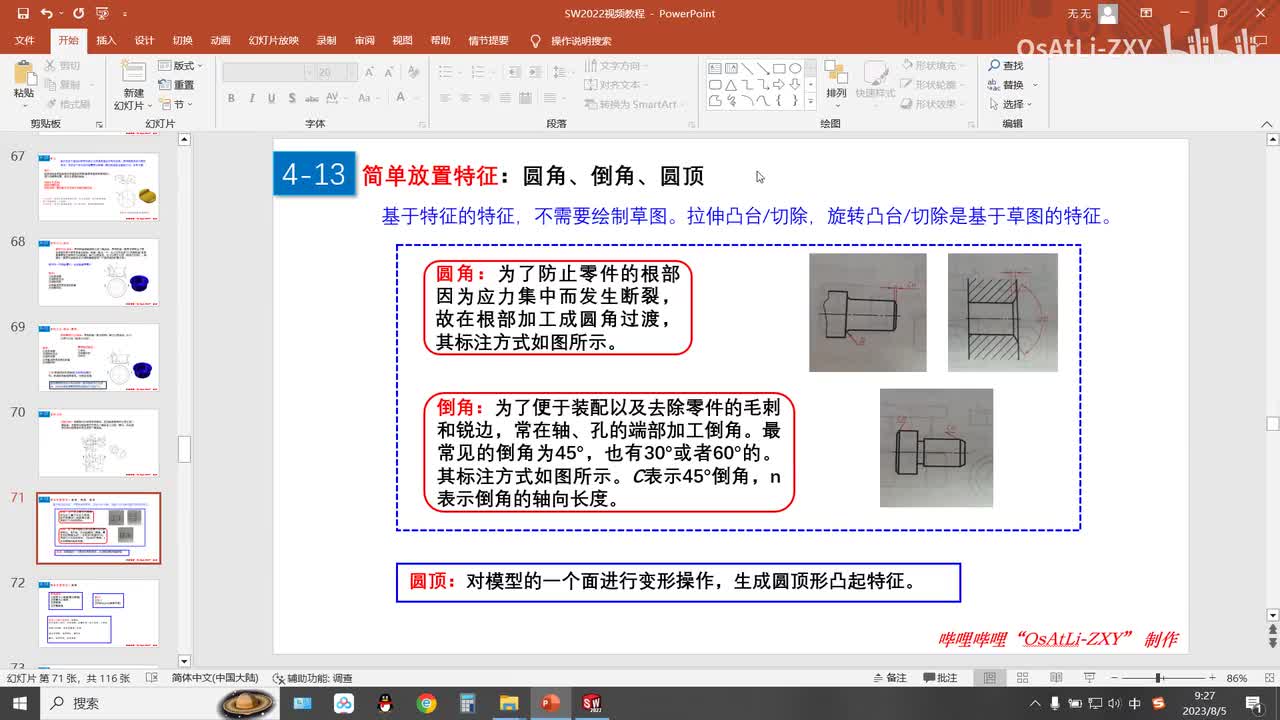Expand the shapes gallery more button
This screenshot has height=720, width=1280.
pos(810,101)
